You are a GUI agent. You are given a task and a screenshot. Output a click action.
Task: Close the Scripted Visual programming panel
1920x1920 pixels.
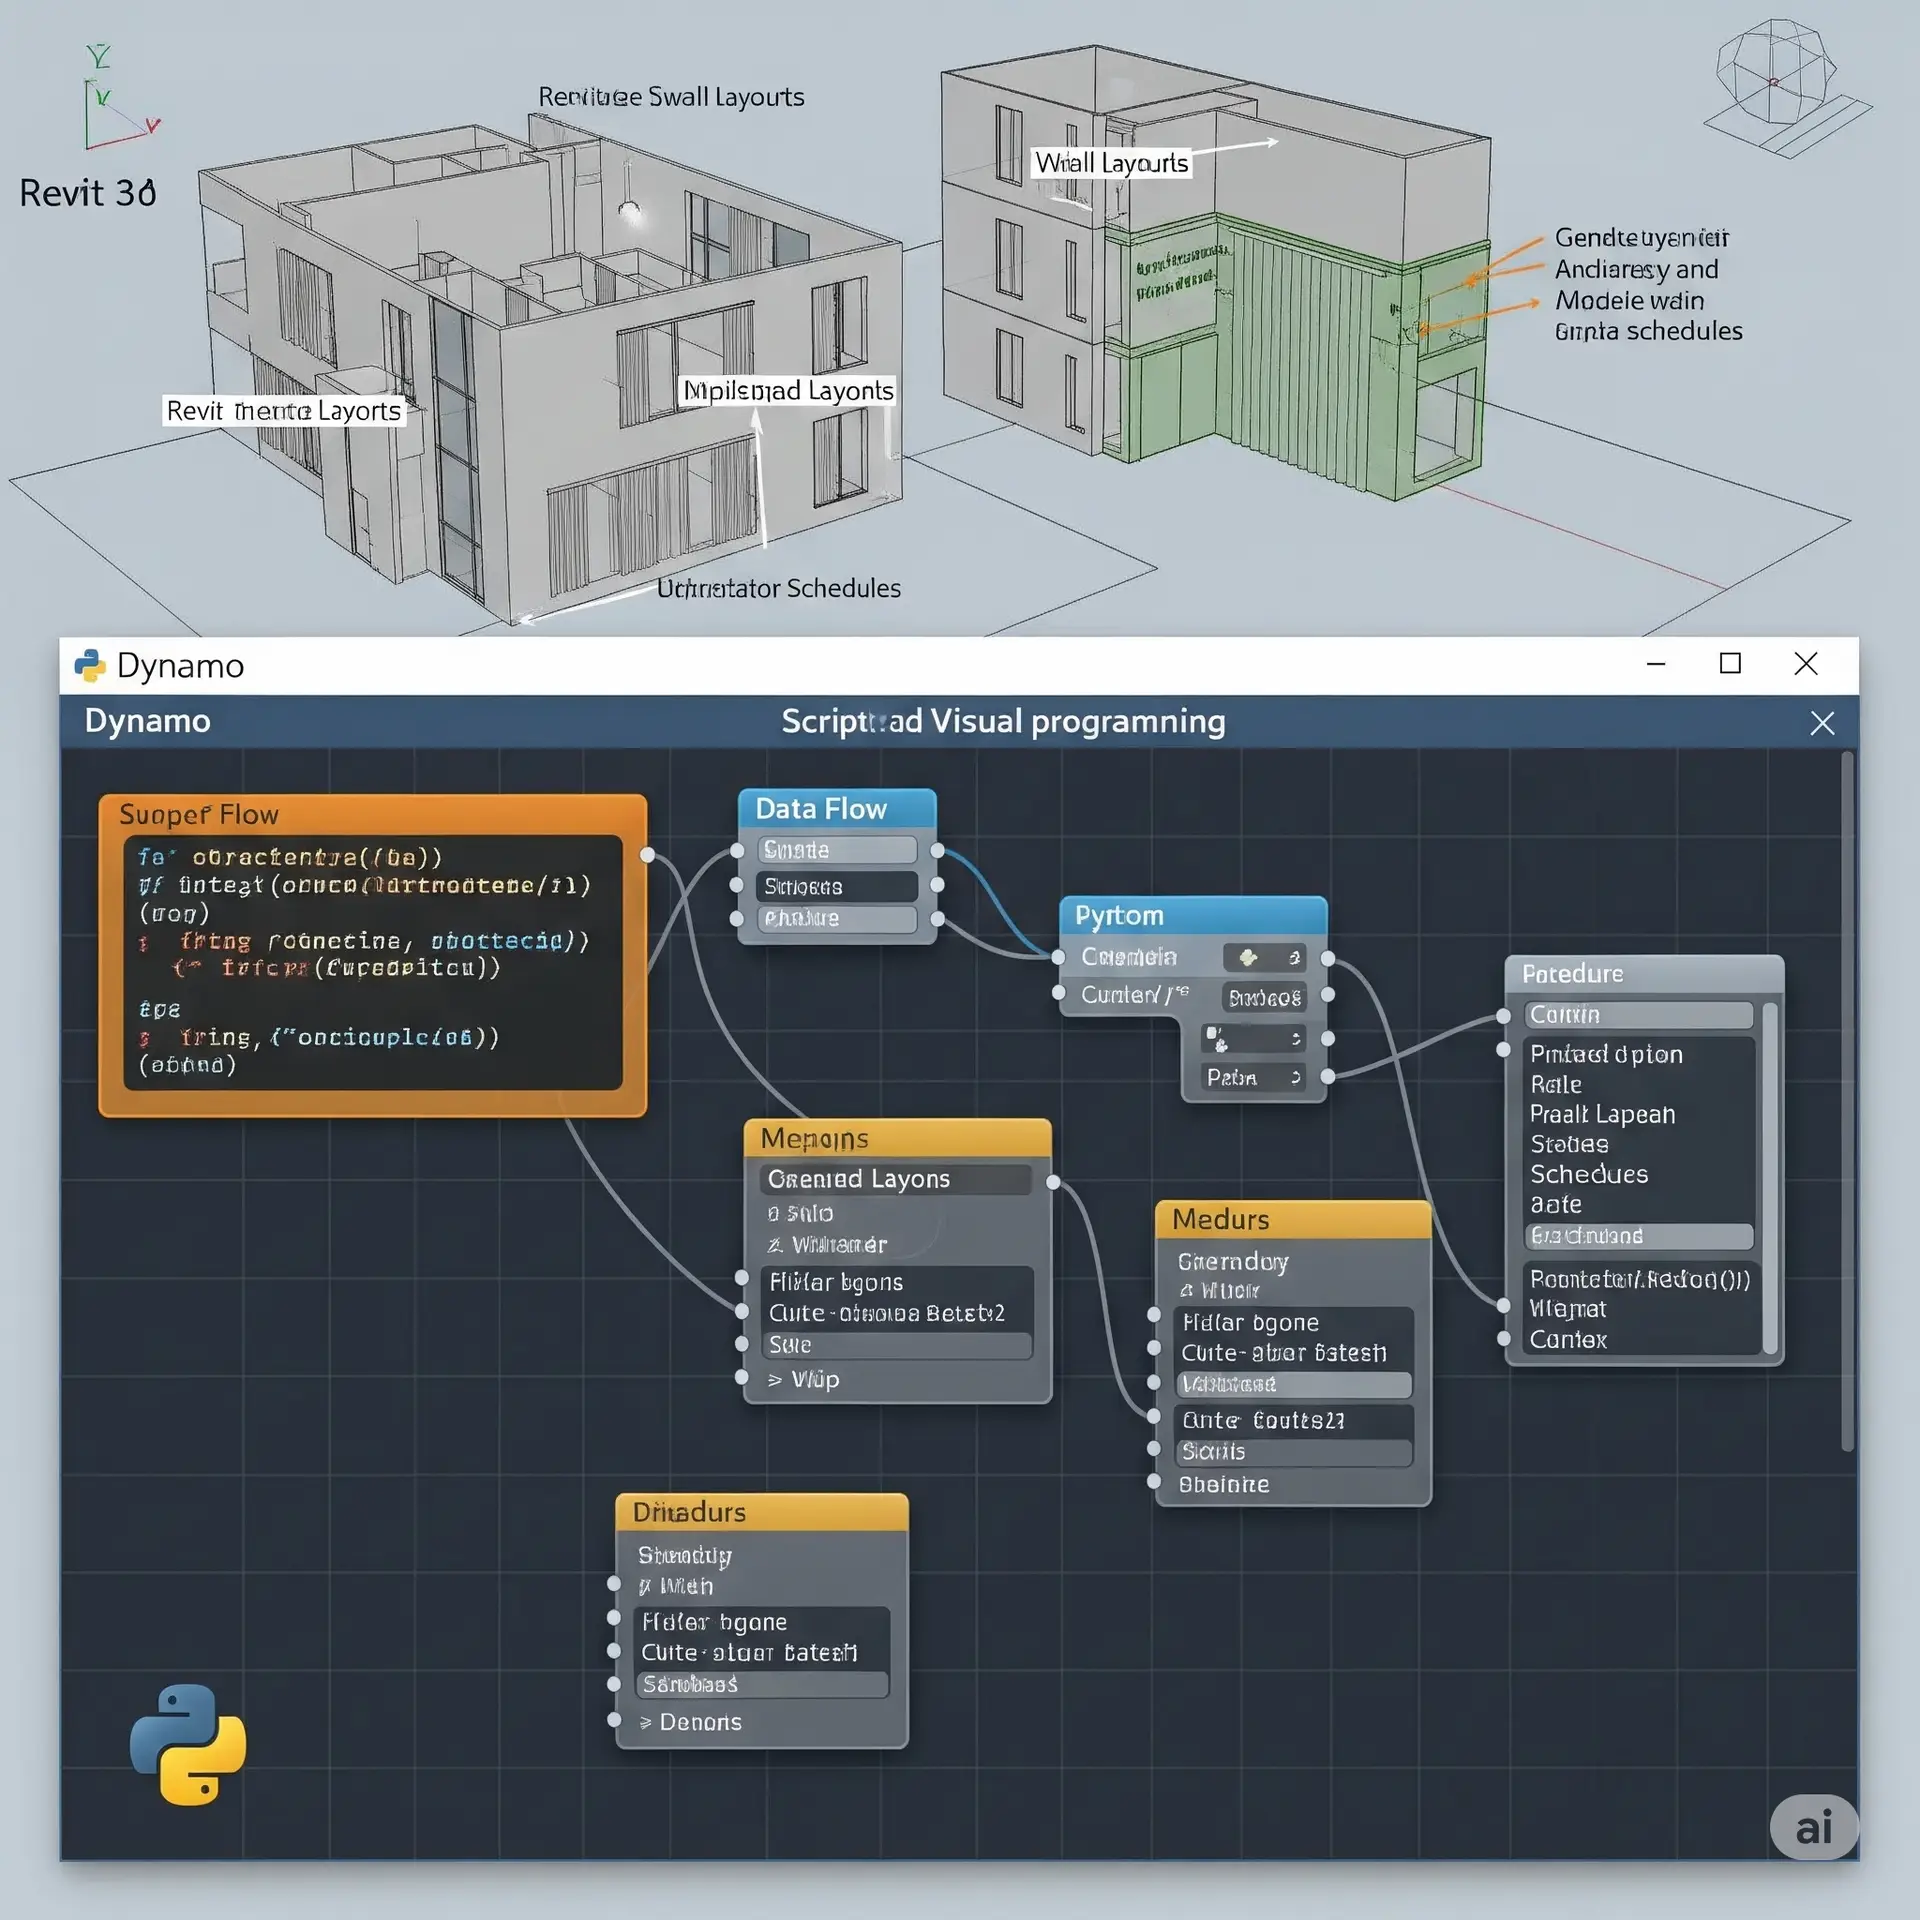click(x=1822, y=723)
